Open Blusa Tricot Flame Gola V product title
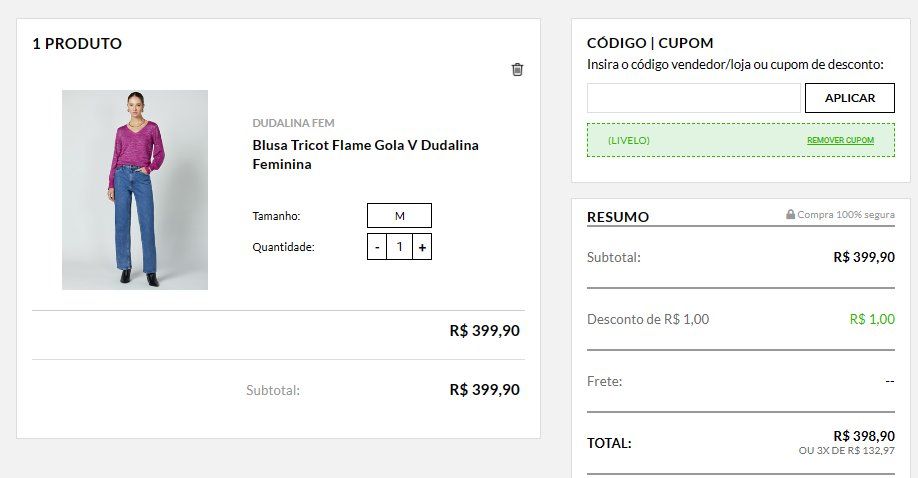Image resolution: width=918 pixels, height=478 pixels. (365, 155)
